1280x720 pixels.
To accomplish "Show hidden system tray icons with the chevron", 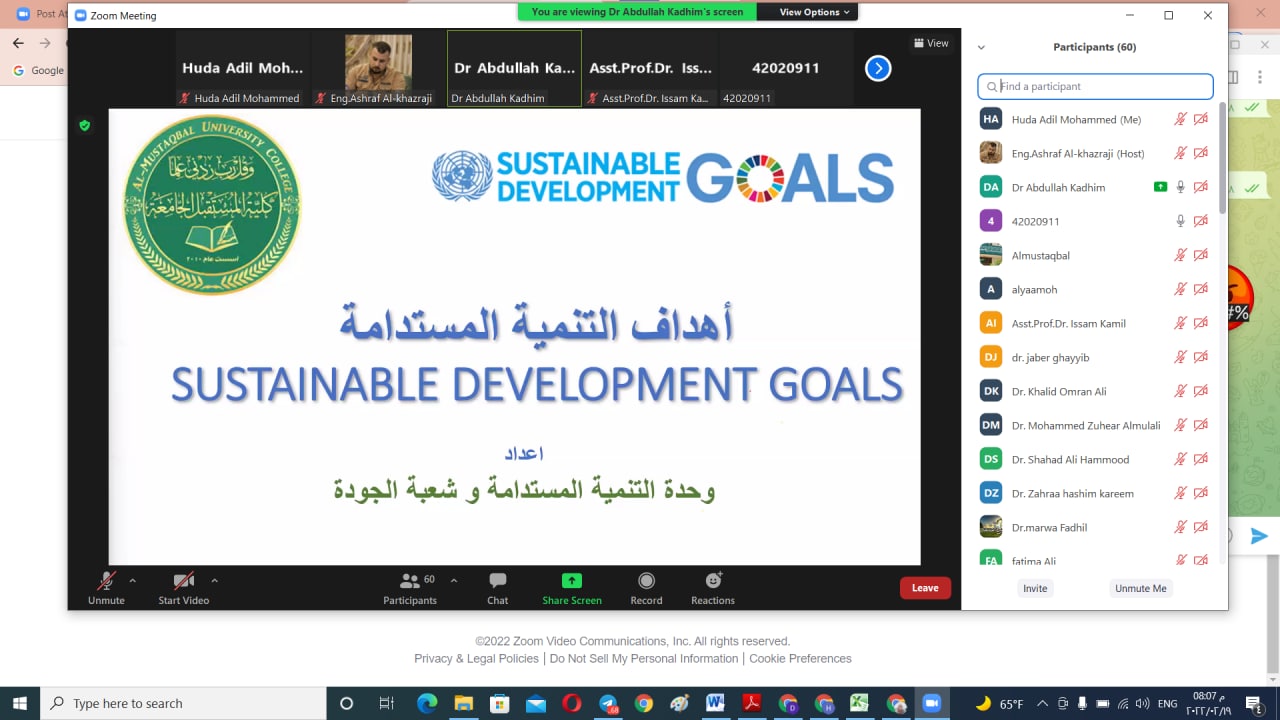I will coord(1042,703).
